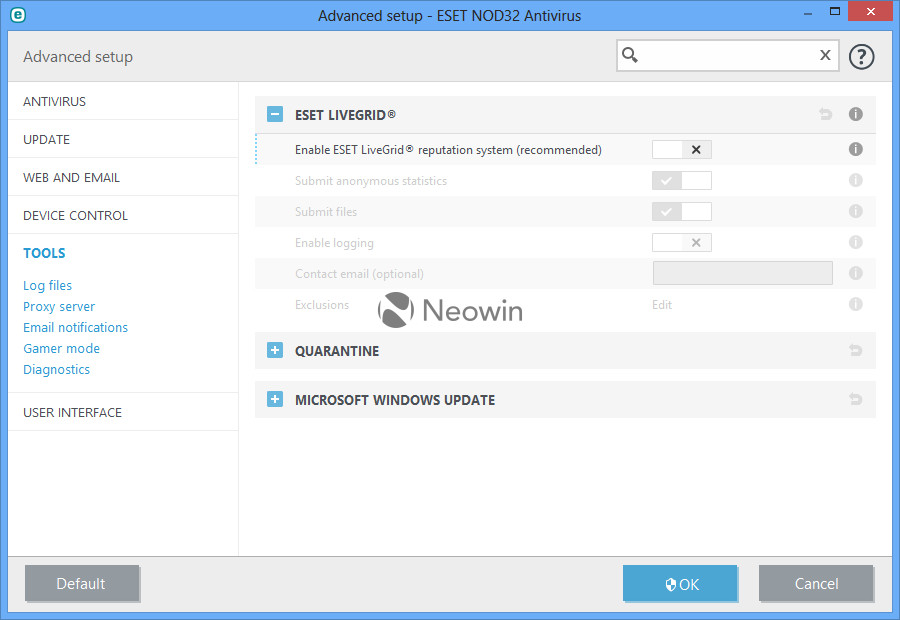This screenshot has width=900, height=620.
Task: Click the 'Advanced setup' header text
Action: click(x=78, y=57)
